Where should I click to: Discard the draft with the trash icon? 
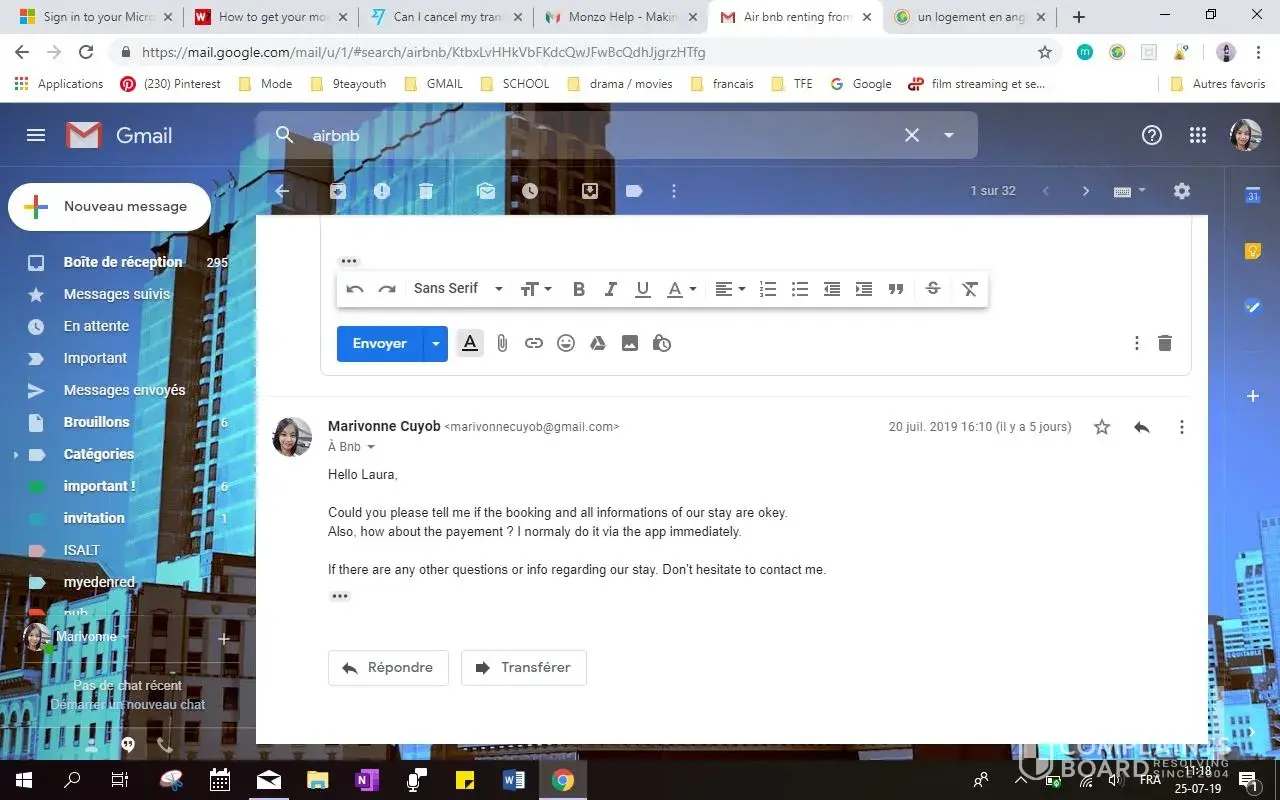coord(1164,343)
